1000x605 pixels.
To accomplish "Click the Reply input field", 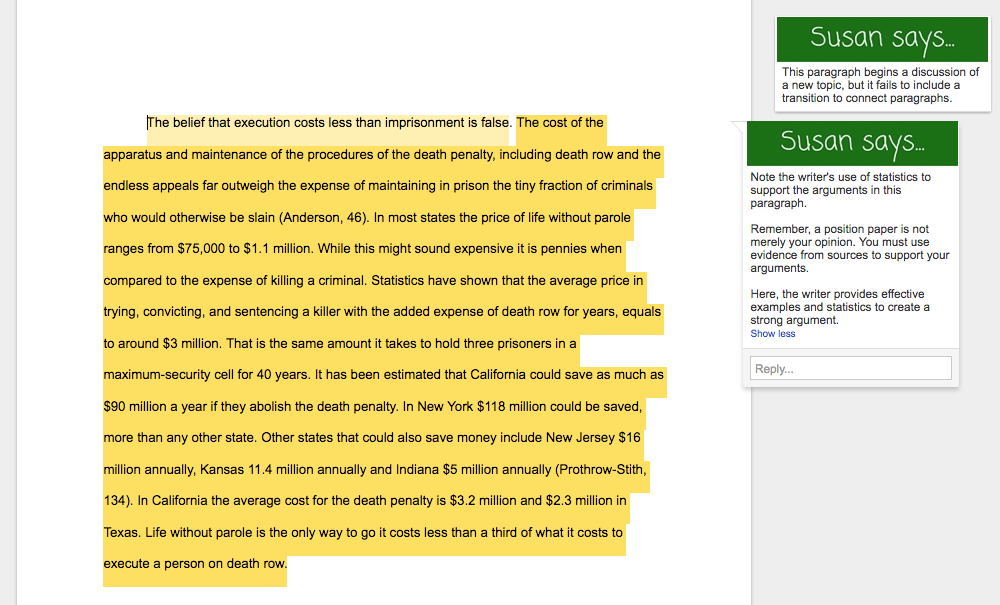I will (851, 368).
